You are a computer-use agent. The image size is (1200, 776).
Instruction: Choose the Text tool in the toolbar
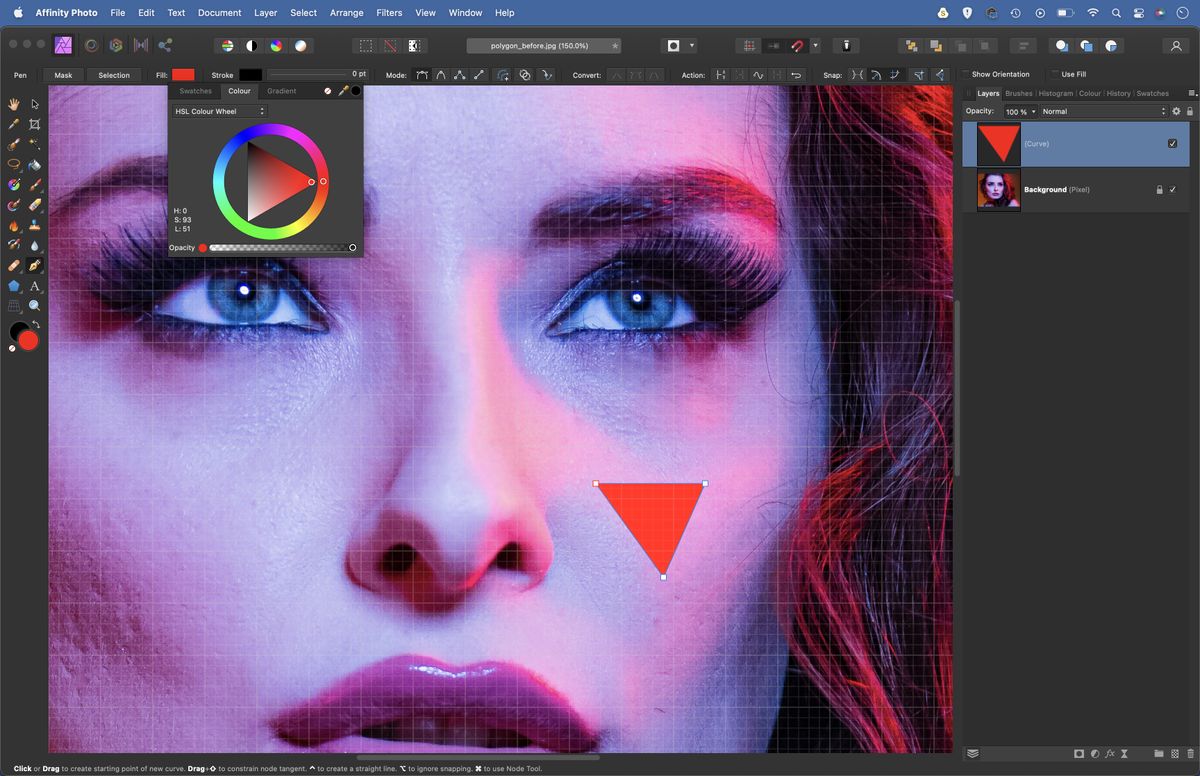35,286
